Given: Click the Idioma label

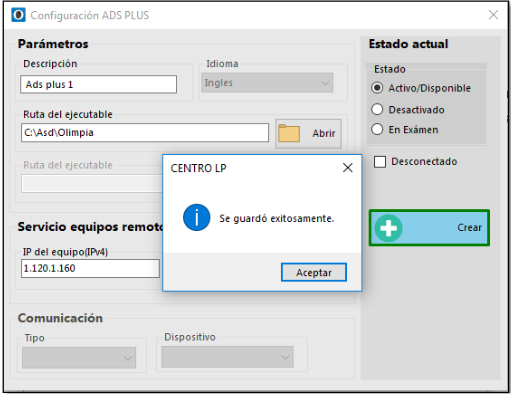Looking at the screenshot, I should pos(222,64).
